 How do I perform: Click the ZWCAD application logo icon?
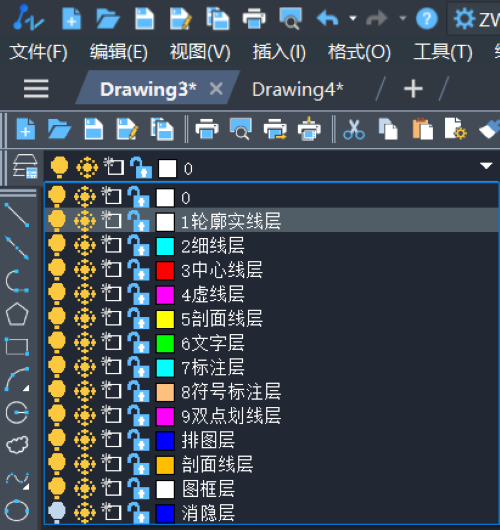click(28, 18)
